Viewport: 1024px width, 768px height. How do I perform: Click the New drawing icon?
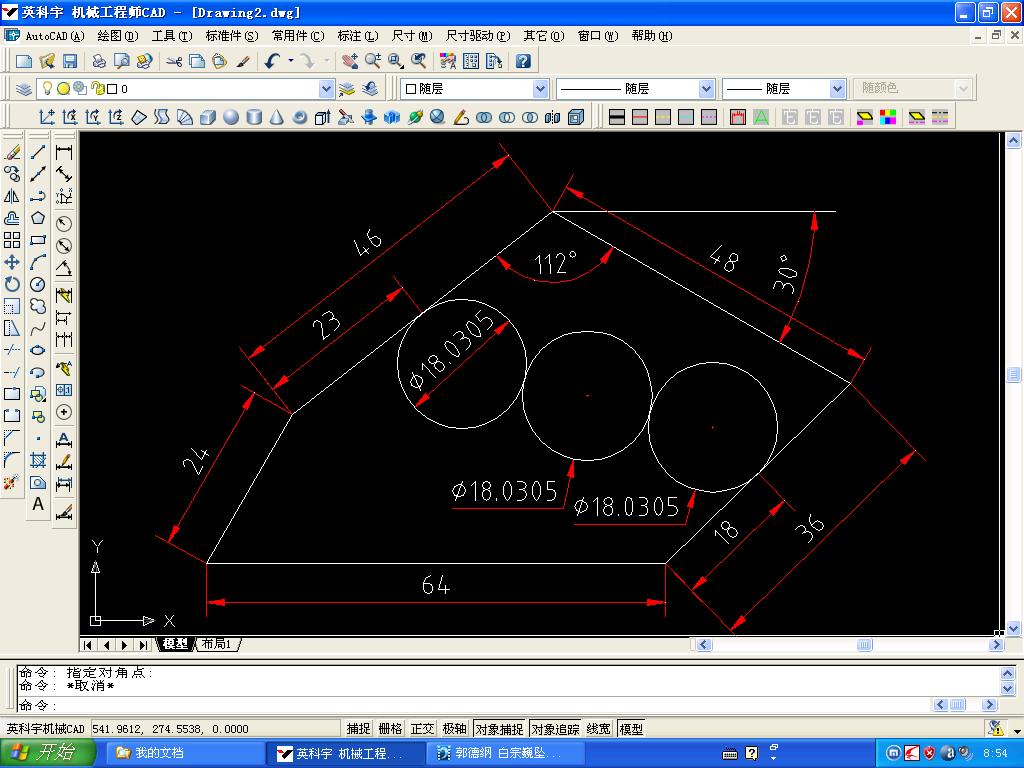[24, 61]
